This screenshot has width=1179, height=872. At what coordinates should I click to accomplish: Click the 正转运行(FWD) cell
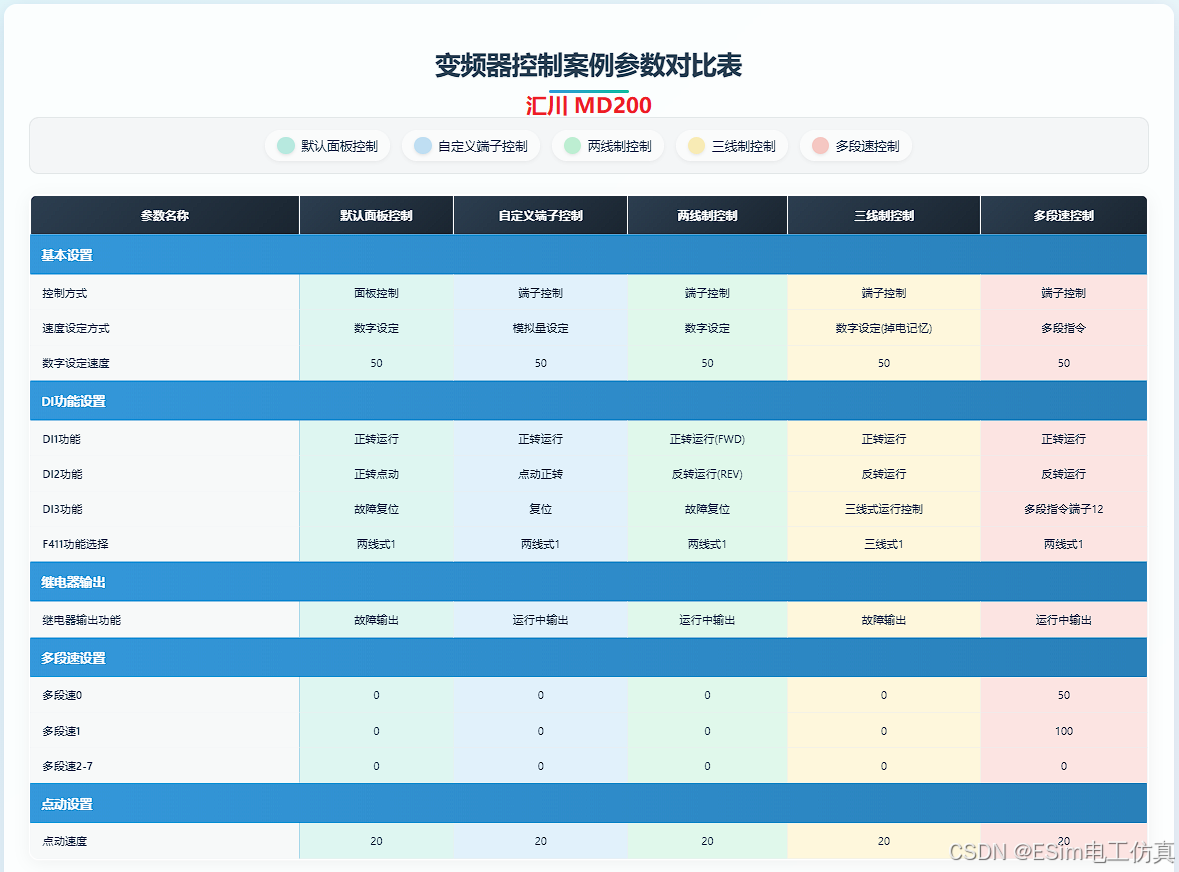tap(708, 439)
